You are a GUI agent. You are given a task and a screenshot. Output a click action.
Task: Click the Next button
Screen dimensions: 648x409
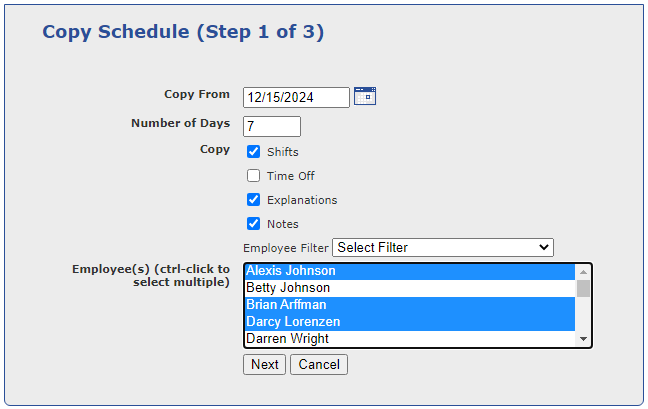[x=265, y=365]
